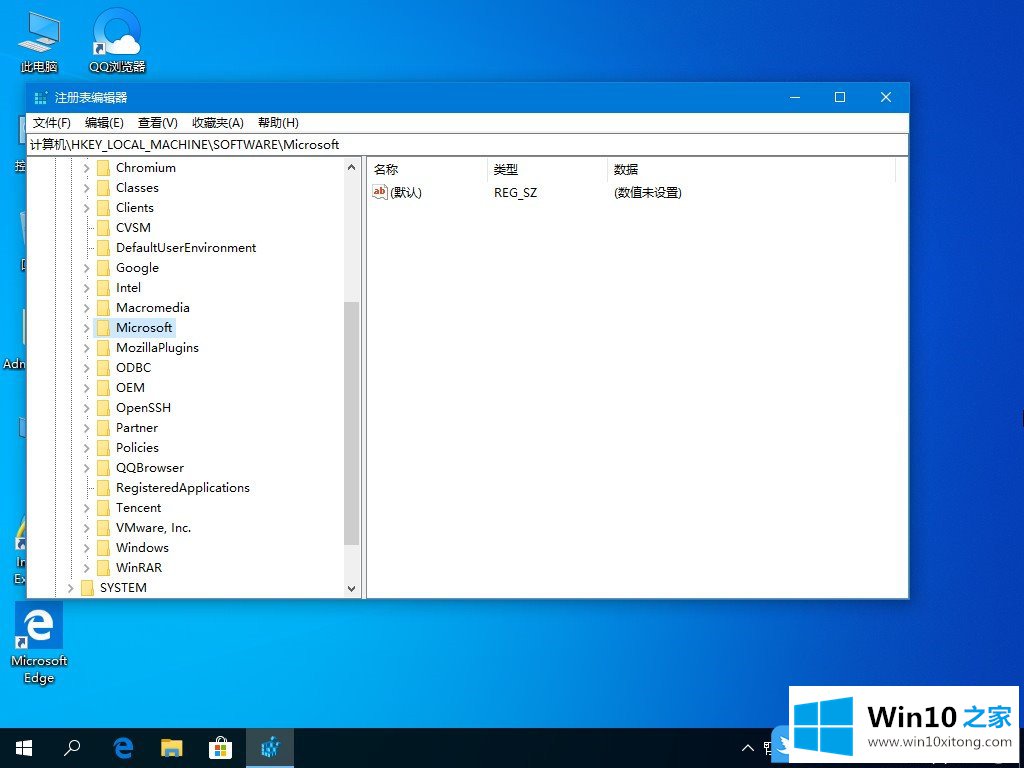The width and height of the screenshot is (1024, 768).
Task: Click the registry path address bar
Action: pyautogui.click(x=468, y=145)
